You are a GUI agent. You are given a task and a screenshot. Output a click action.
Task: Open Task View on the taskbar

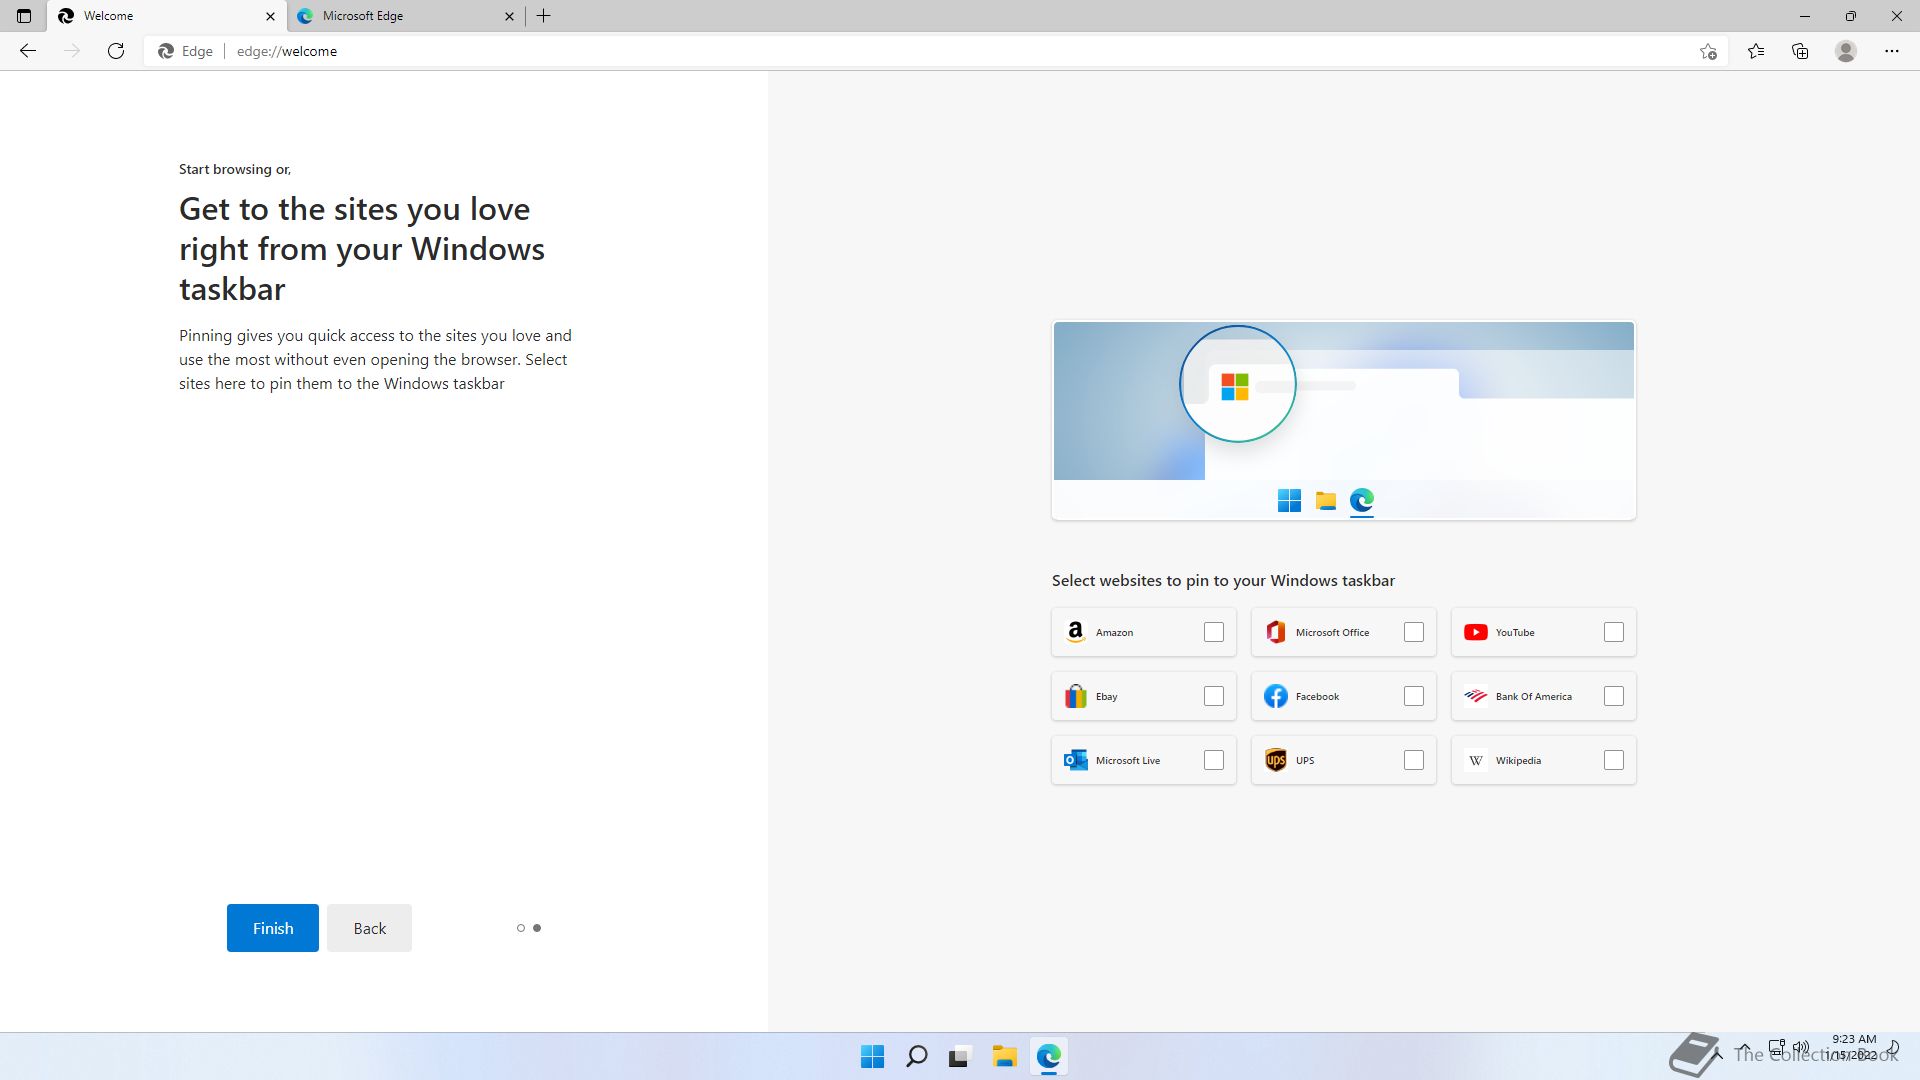coord(960,1056)
